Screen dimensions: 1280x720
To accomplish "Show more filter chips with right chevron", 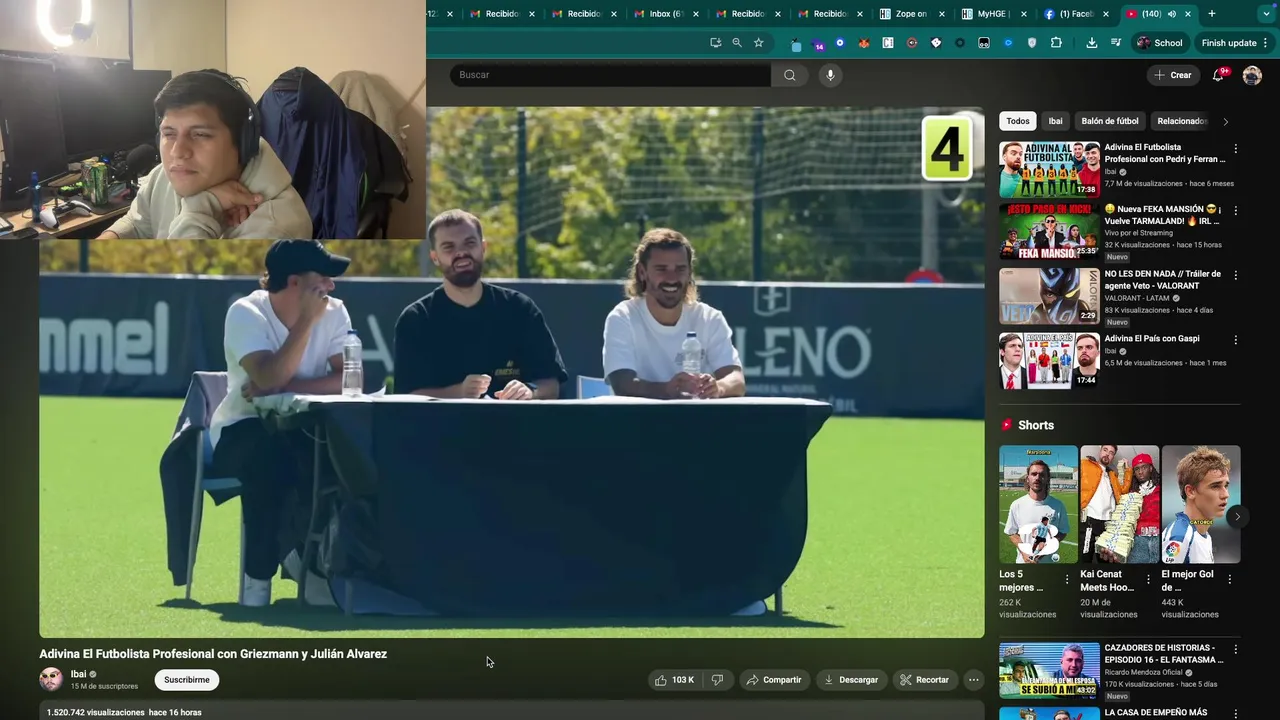I will click(1226, 122).
